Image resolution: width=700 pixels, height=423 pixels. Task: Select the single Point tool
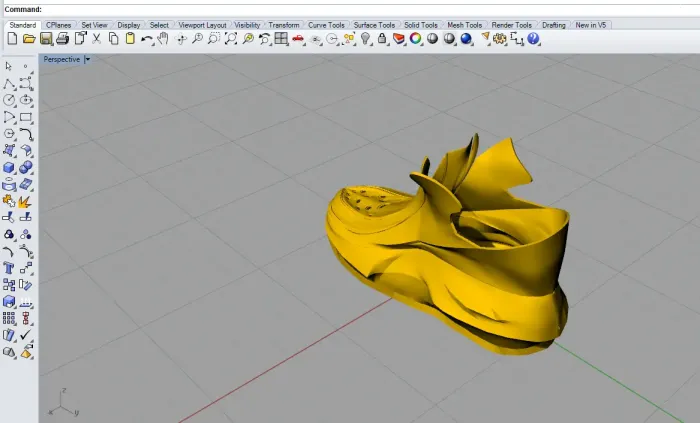click(25, 66)
